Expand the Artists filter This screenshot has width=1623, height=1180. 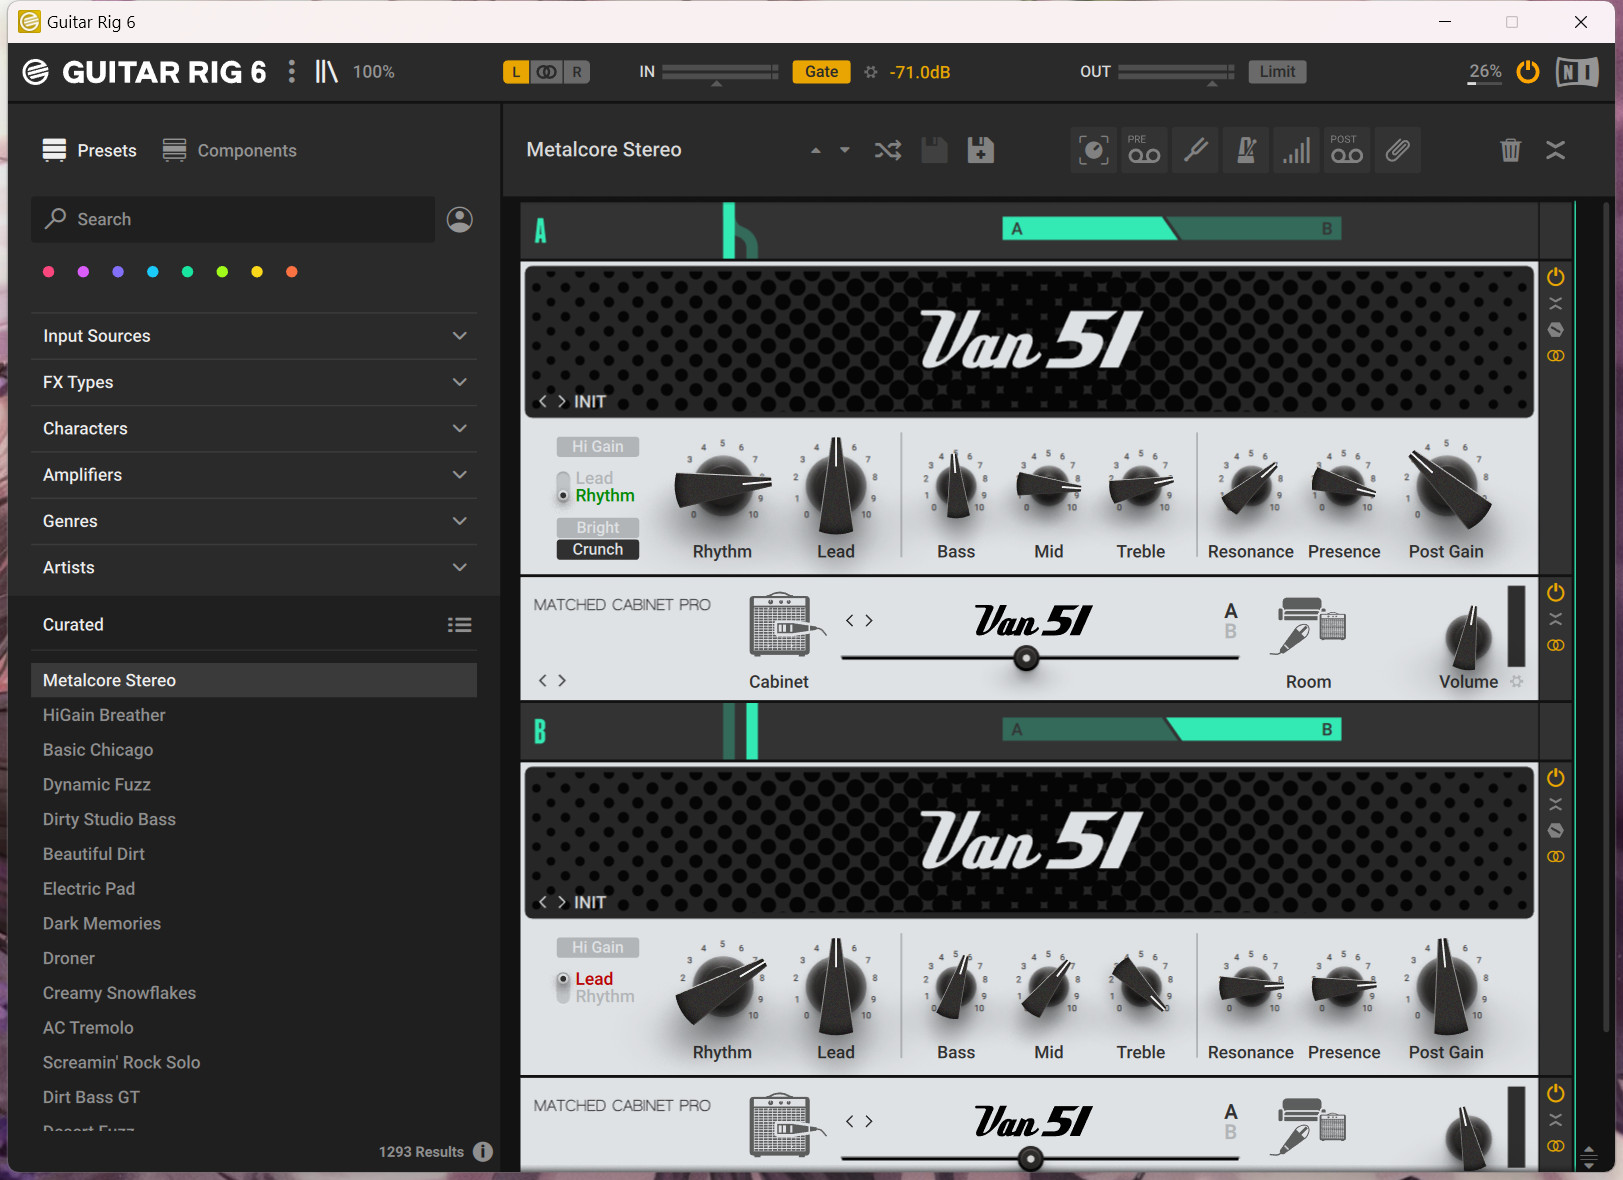click(254, 567)
